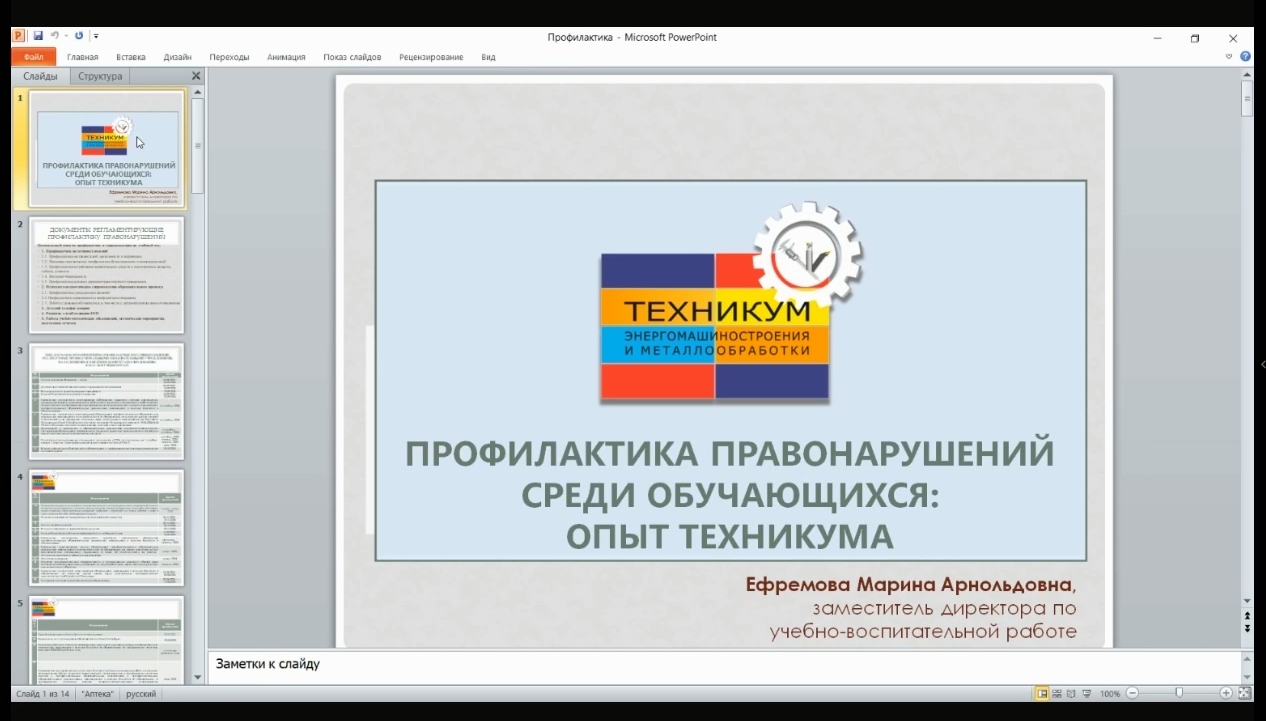Open the Анимация ribbon tab
1266x721 pixels.
286,57
